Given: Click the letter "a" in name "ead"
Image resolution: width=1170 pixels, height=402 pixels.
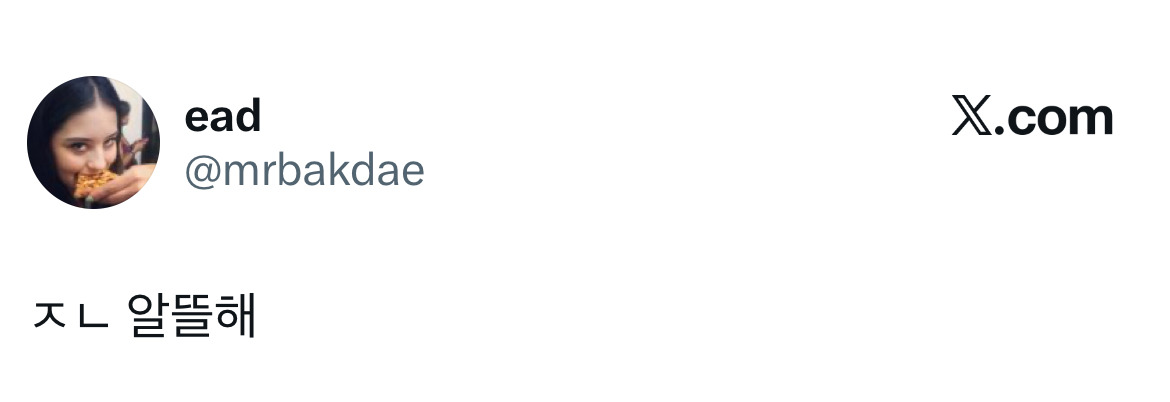Looking at the screenshot, I should tap(221, 118).
